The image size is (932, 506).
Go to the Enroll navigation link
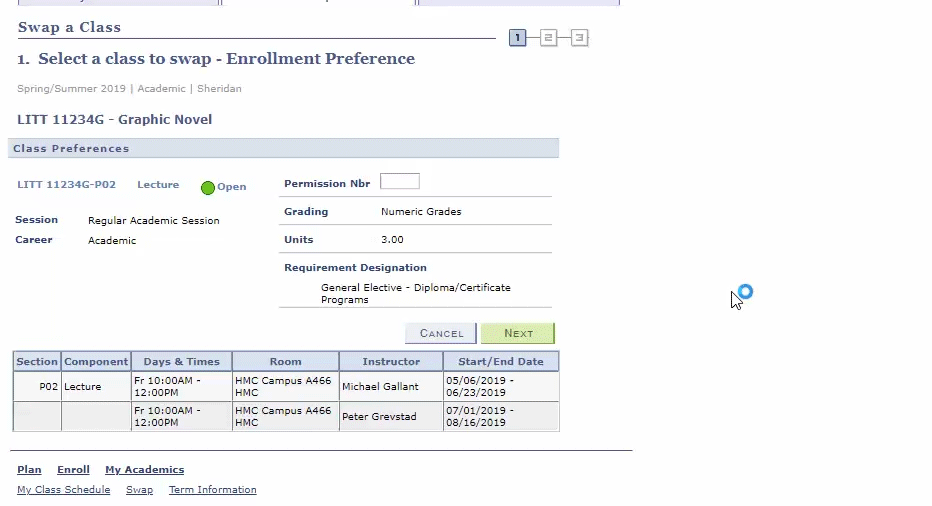(x=73, y=470)
